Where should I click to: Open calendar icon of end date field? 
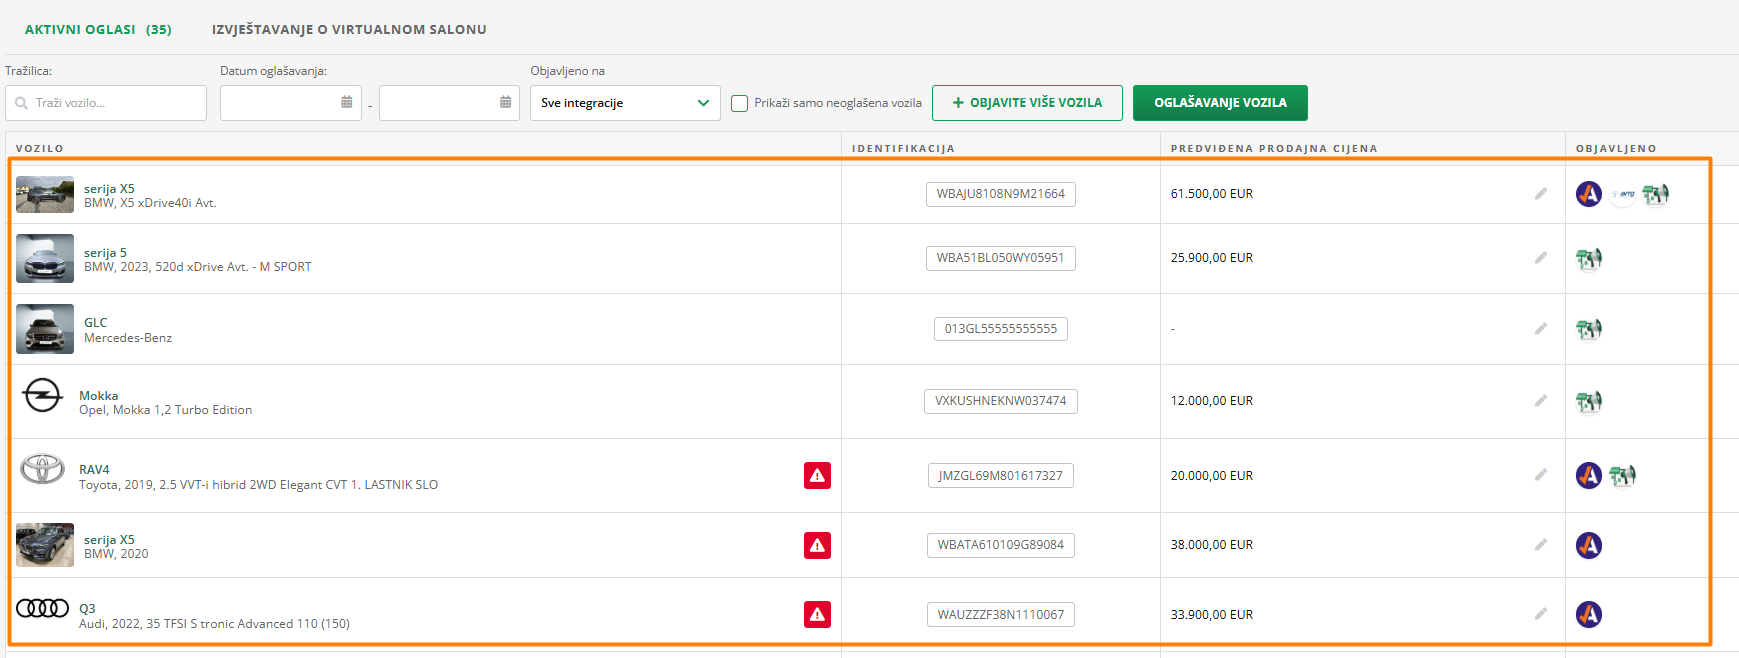pos(505,102)
